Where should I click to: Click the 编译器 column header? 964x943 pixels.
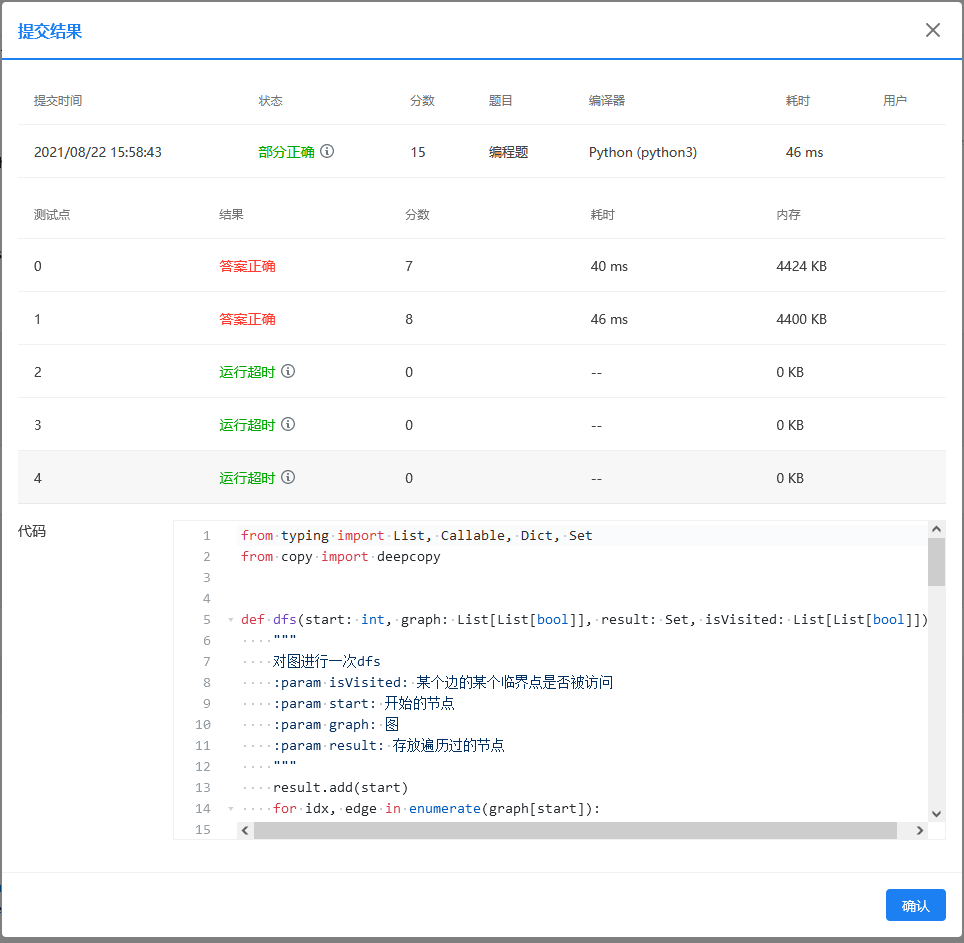(607, 100)
